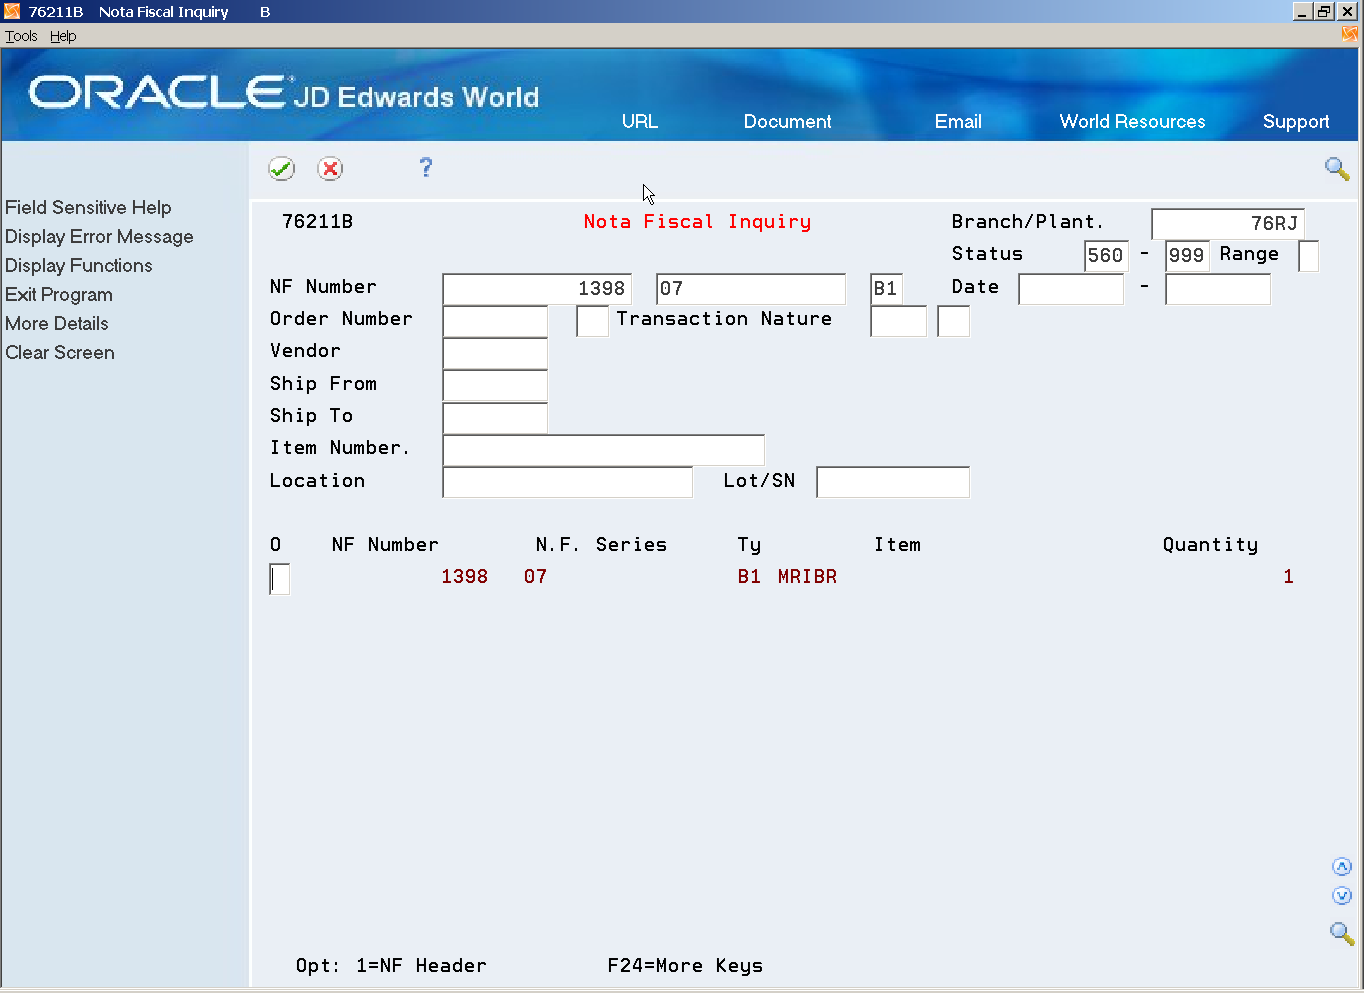This screenshot has height=993, width=1364.
Task: Select Field Sensitive Help
Action: point(88,207)
